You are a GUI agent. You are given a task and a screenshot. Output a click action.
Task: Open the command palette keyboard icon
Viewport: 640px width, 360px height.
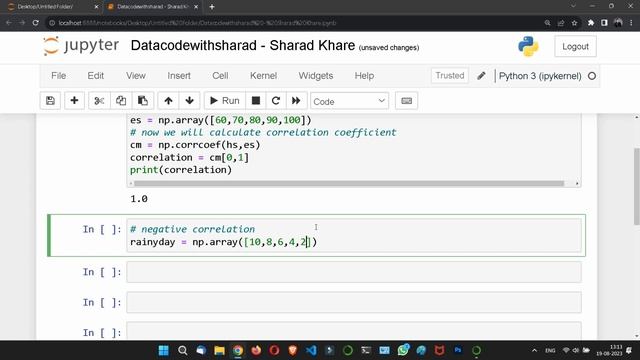[x=407, y=101]
